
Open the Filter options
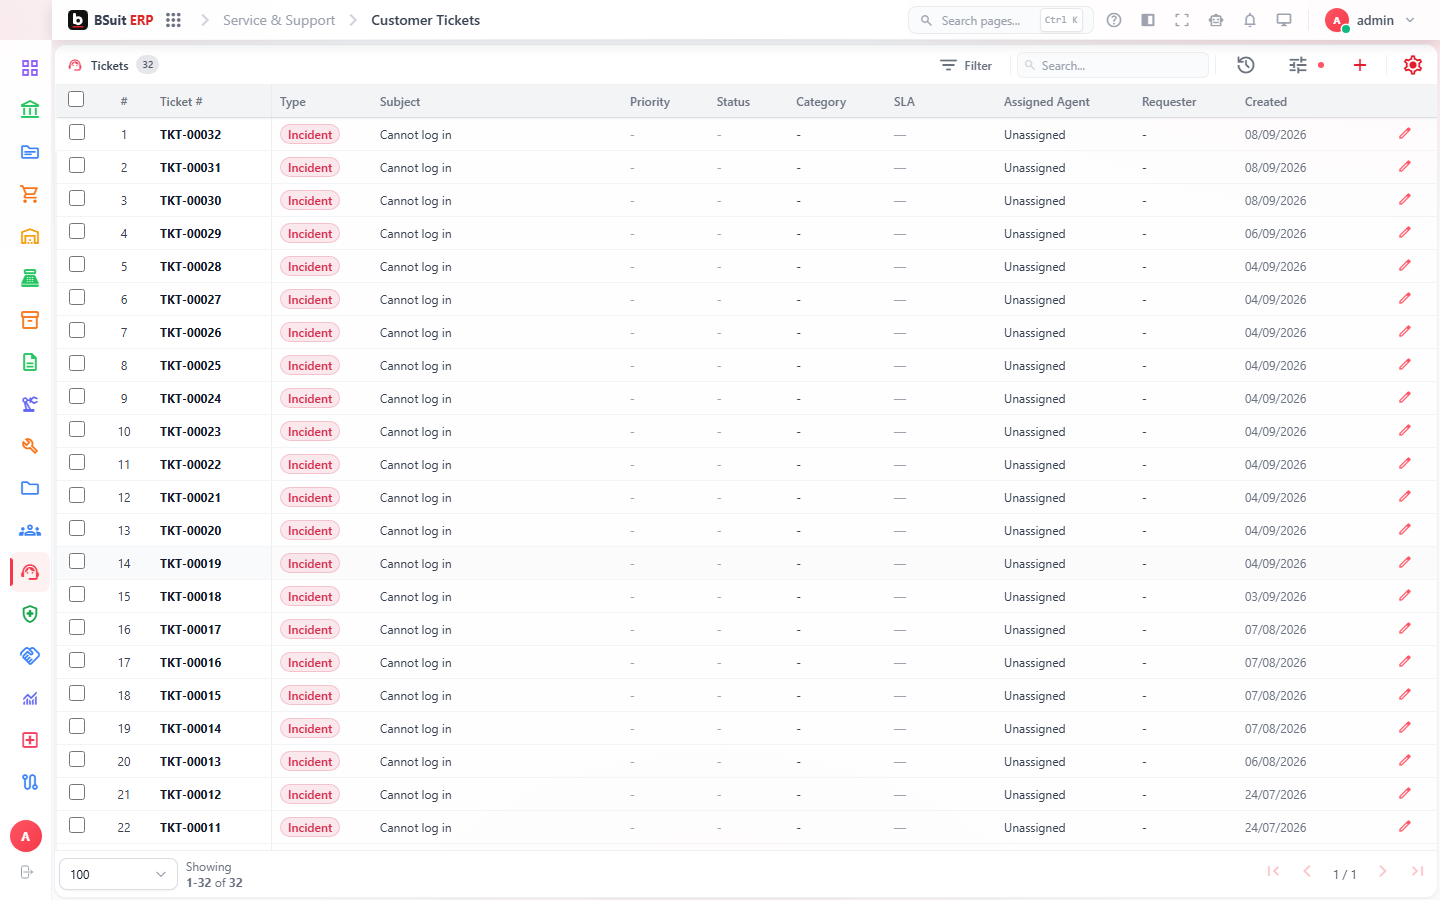966,65
